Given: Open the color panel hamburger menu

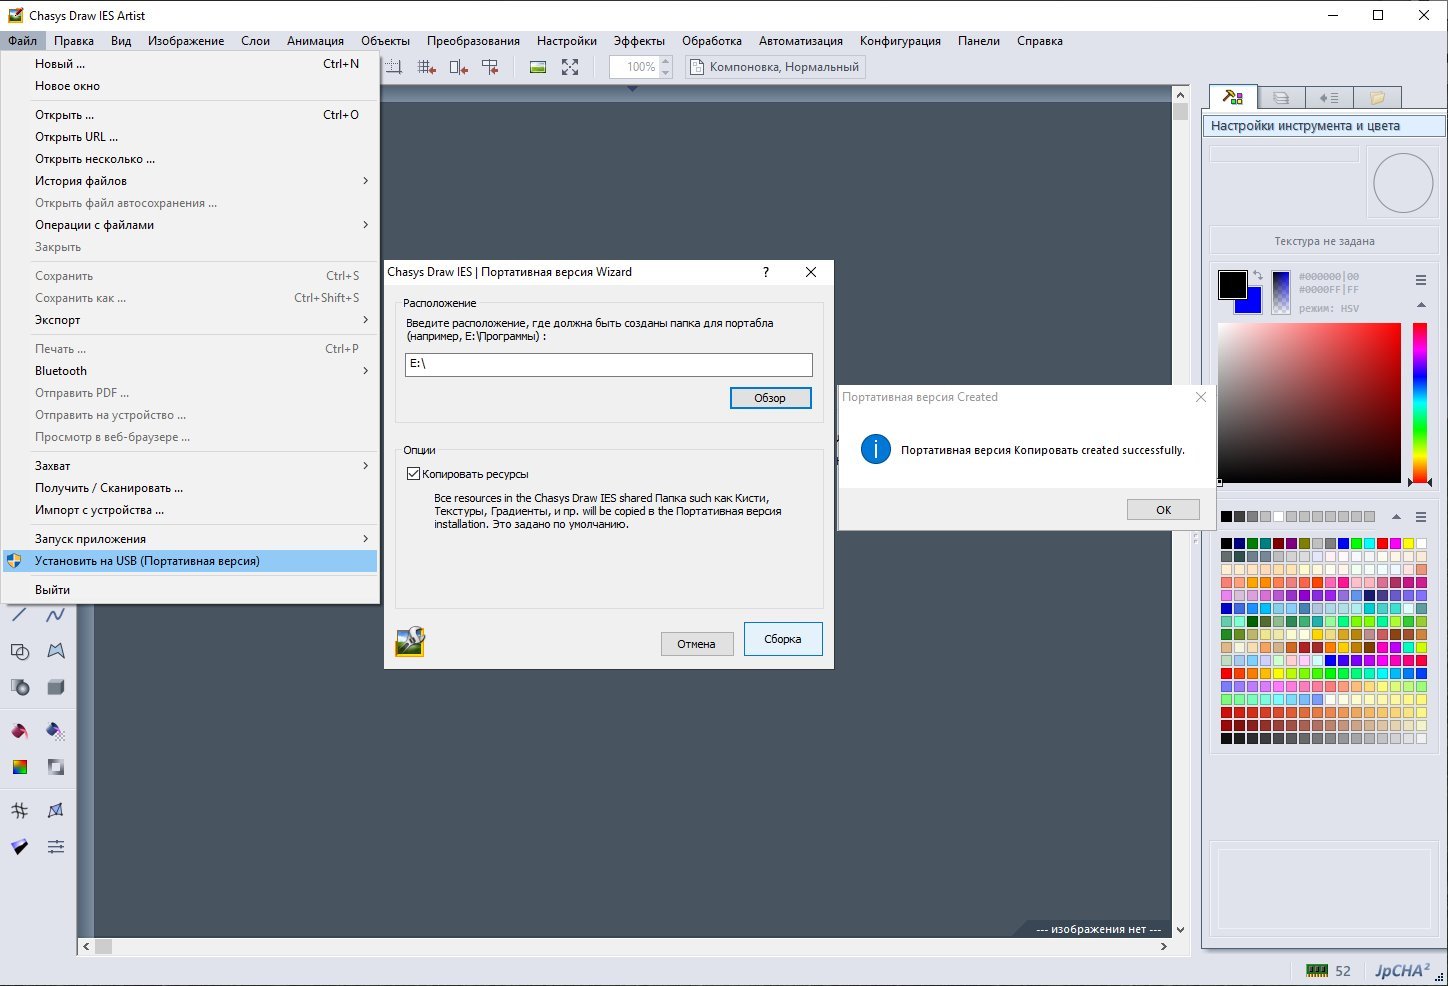Looking at the screenshot, I should coord(1421,280).
